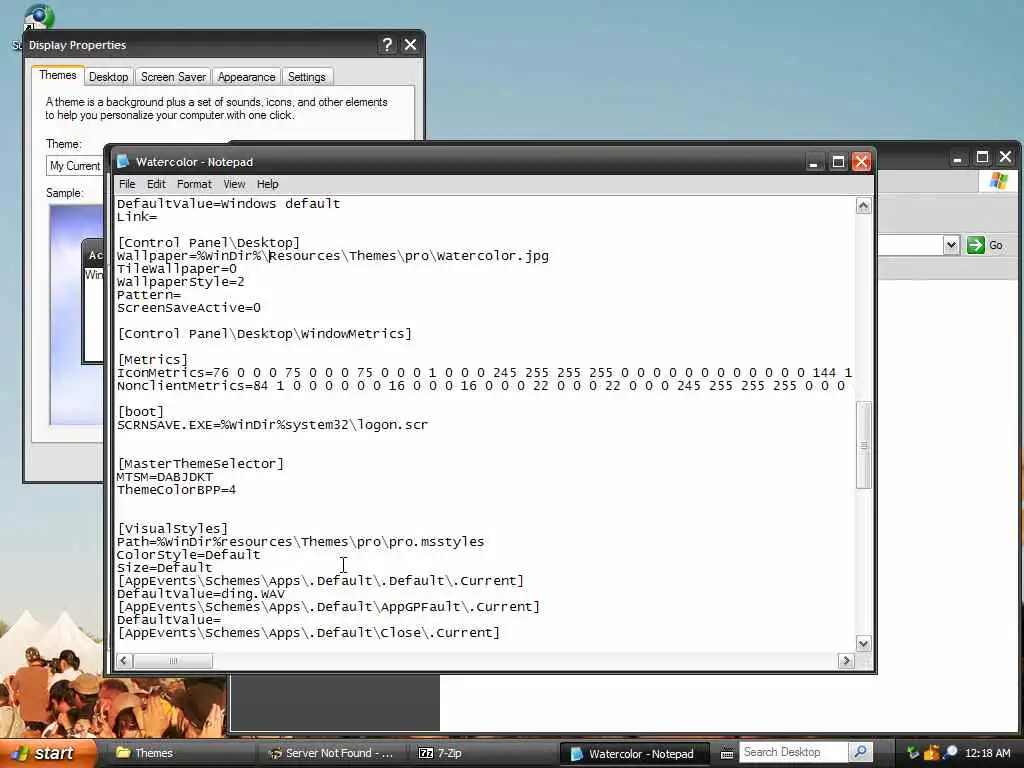1024x768 pixels.
Task: Click the down arrow of Notepad's vertical scrollbar
Action: tap(863, 644)
